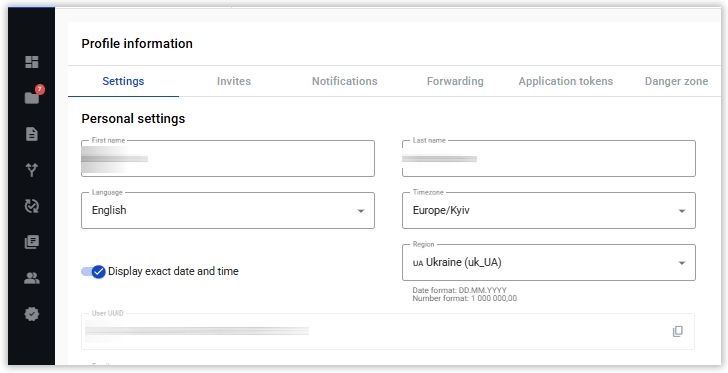Copy the User UUID with copy icon

(x=678, y=331)
